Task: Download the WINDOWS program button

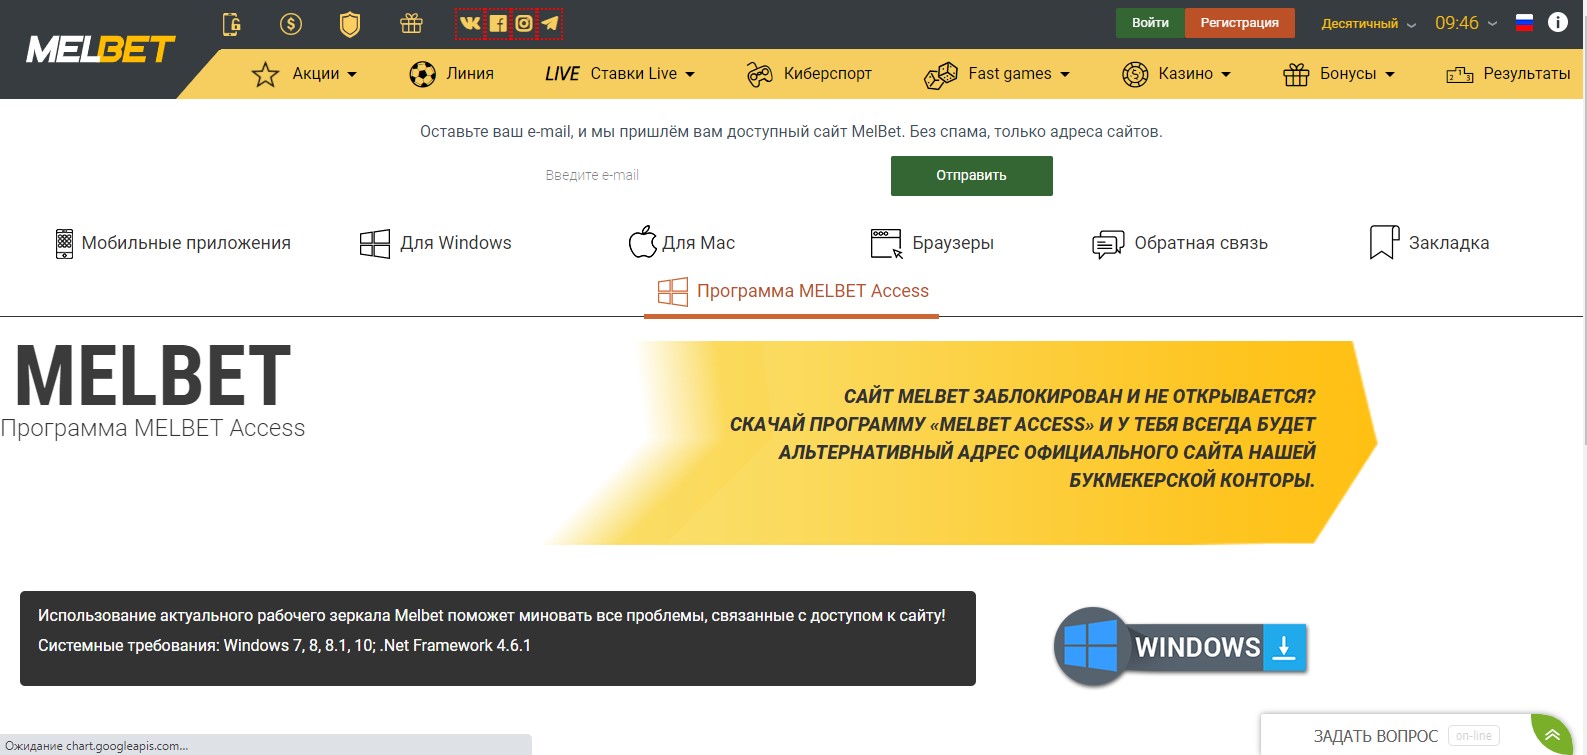Action: 1181,647
